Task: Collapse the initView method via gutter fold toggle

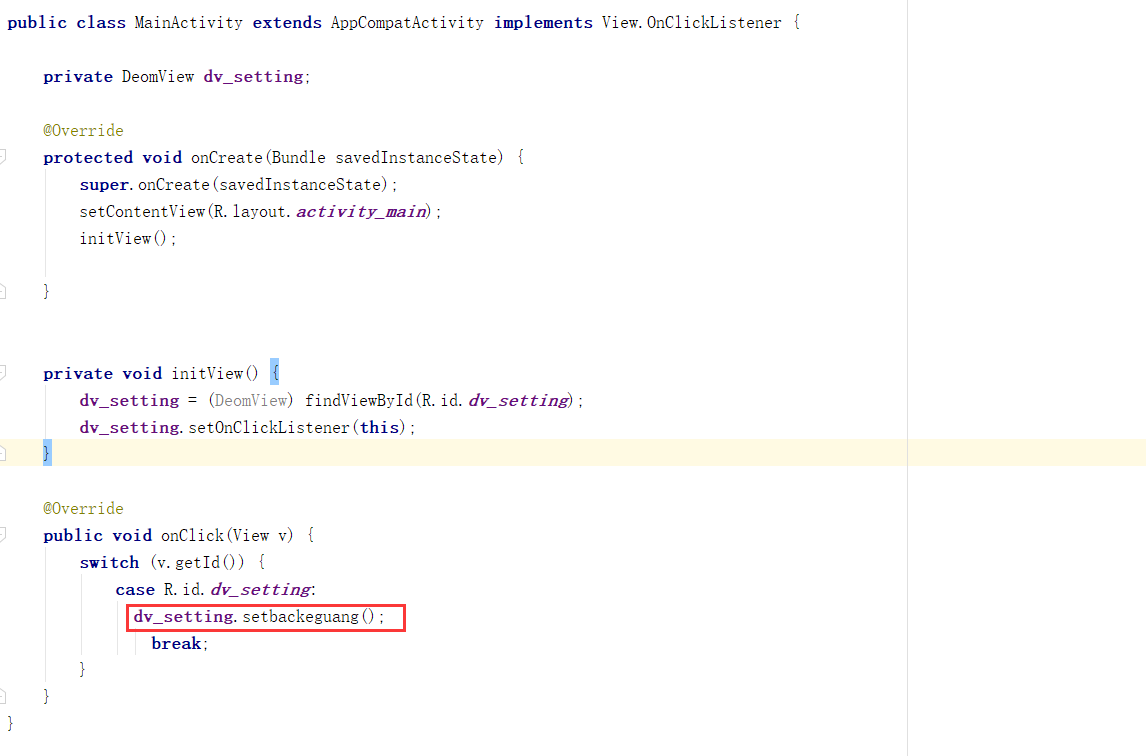Action: click(3, 373)
